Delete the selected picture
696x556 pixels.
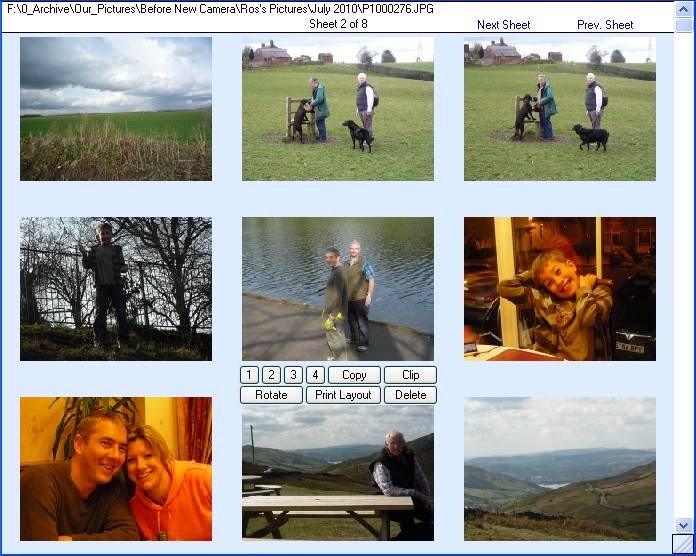[411, 395]
